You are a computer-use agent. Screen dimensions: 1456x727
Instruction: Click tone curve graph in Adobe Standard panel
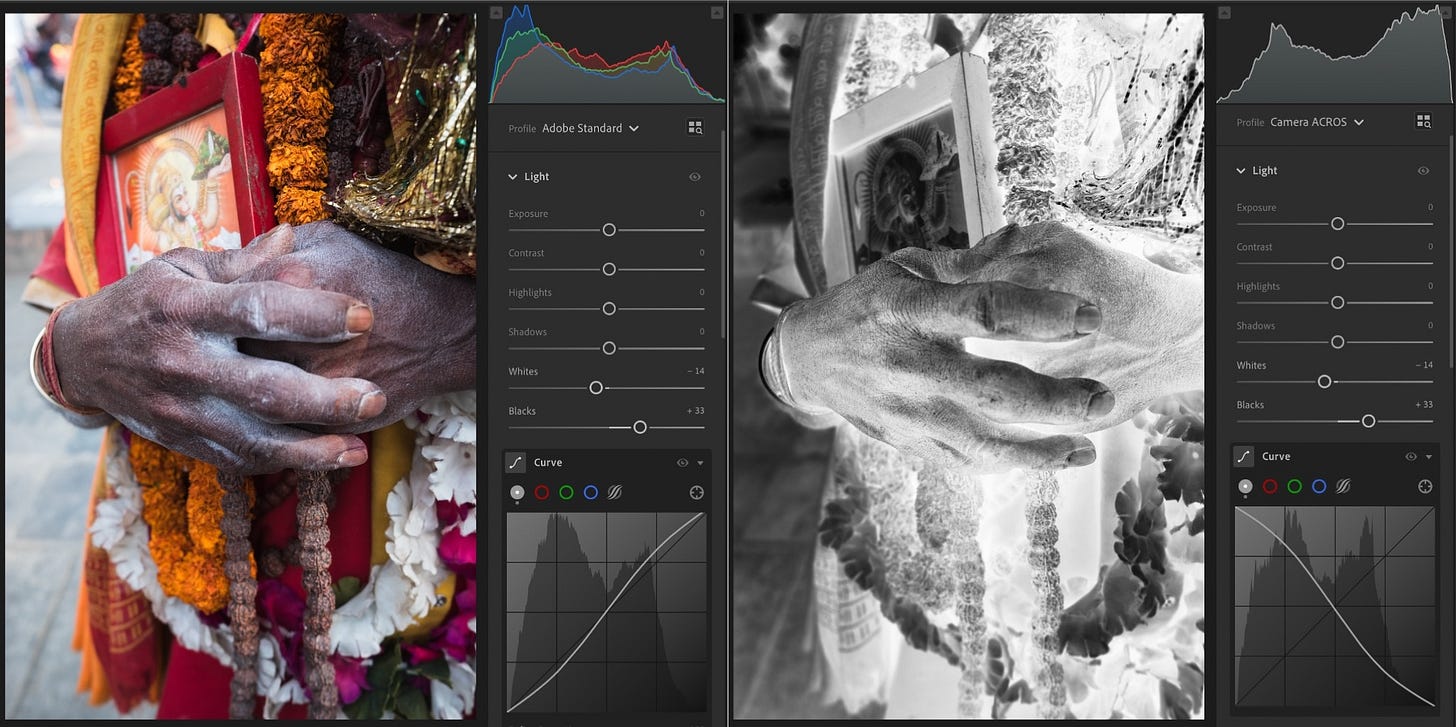point(607,612)
